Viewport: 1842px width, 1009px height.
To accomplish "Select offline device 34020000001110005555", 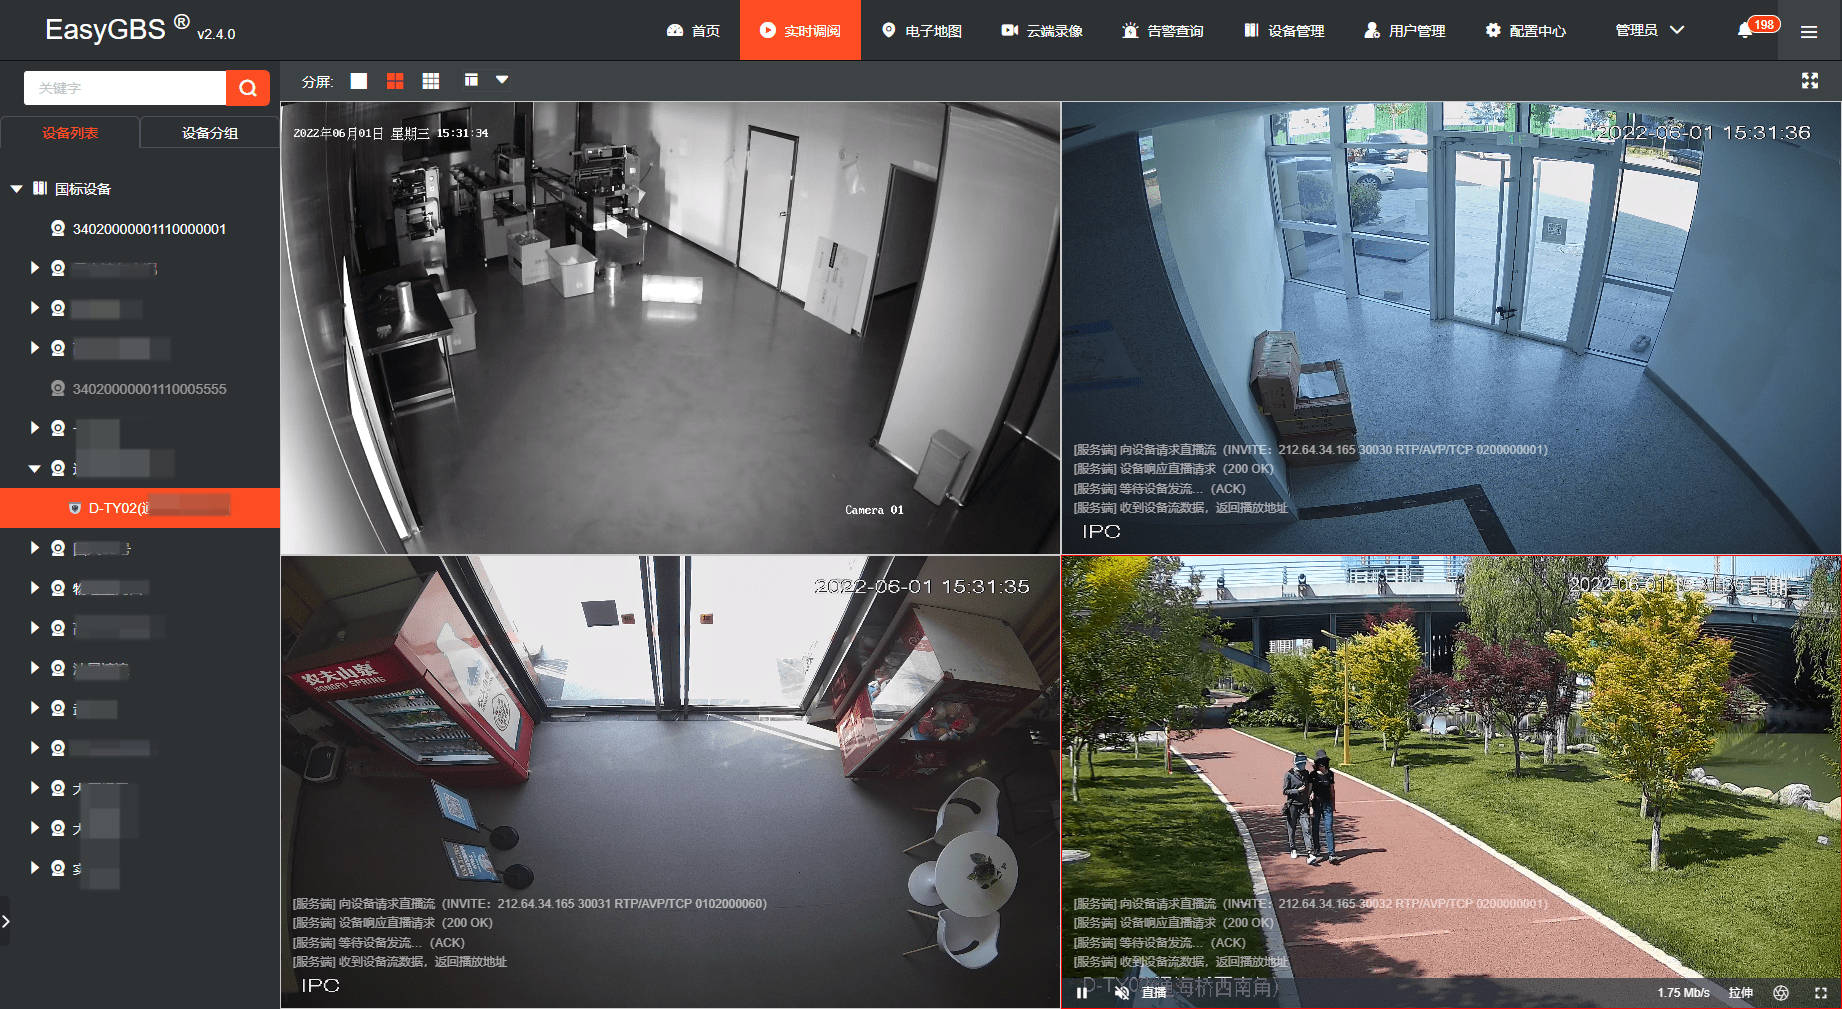I will pos(149,389).
